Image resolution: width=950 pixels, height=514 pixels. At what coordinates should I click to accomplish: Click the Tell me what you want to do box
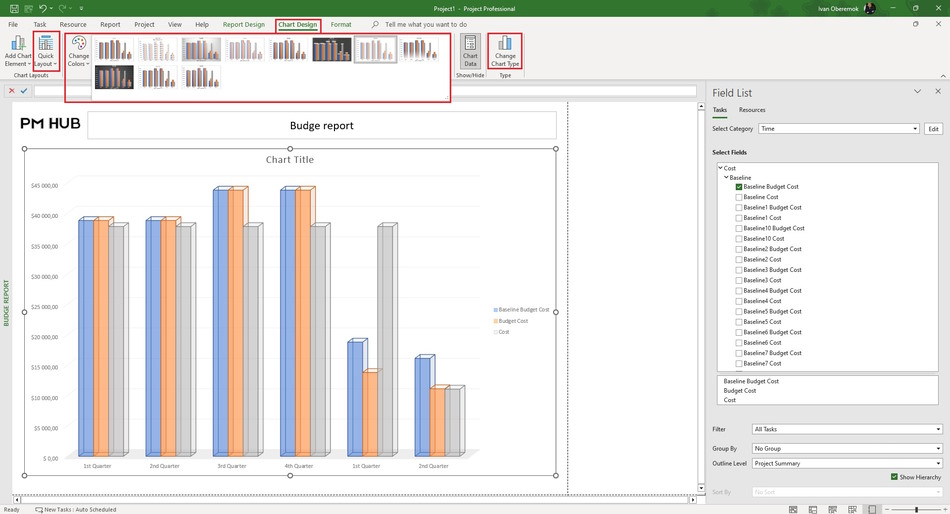tap(426, 24)
